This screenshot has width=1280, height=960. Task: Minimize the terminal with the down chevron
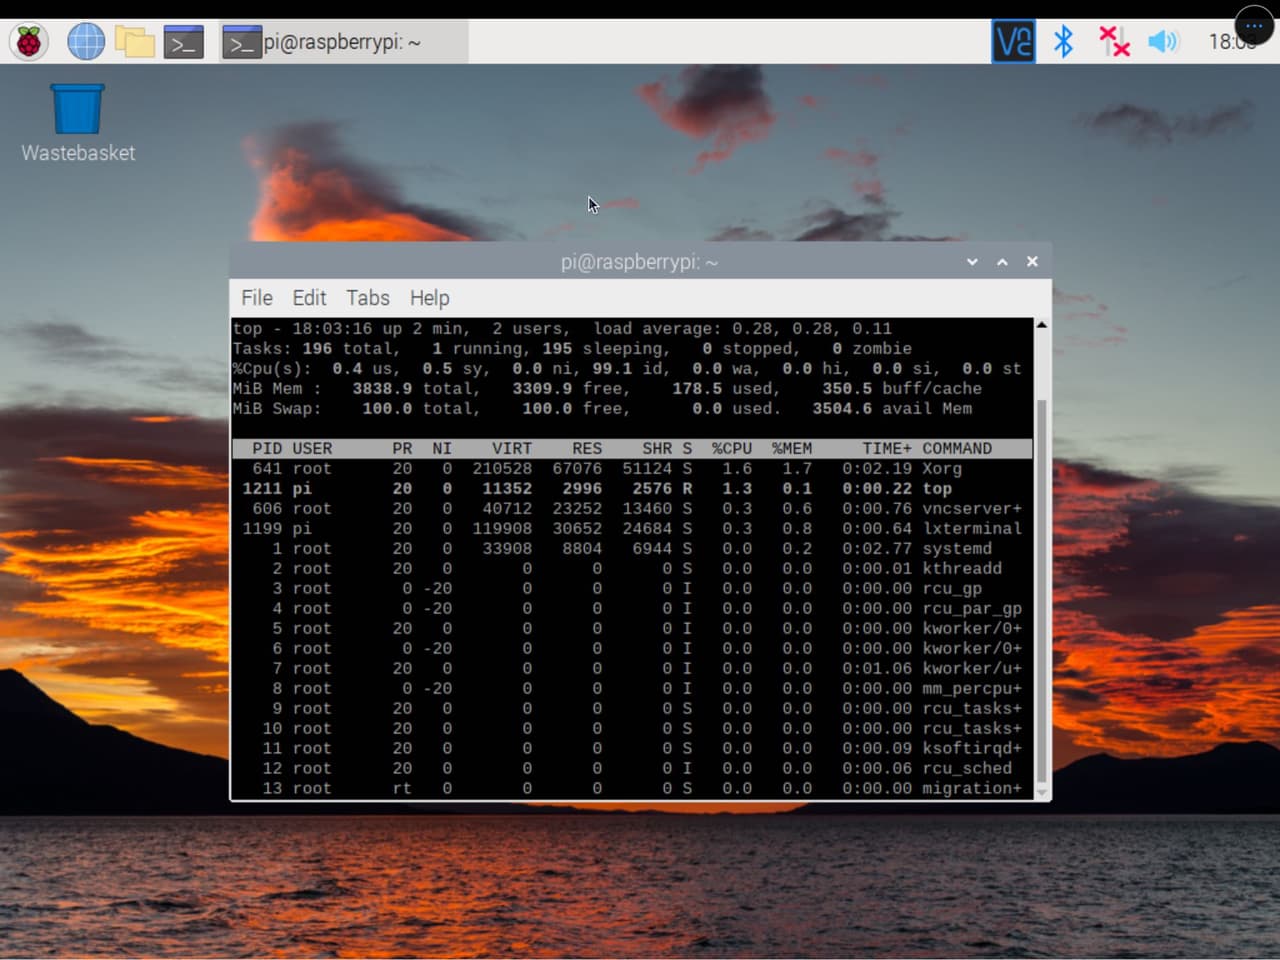click(972, 262)
